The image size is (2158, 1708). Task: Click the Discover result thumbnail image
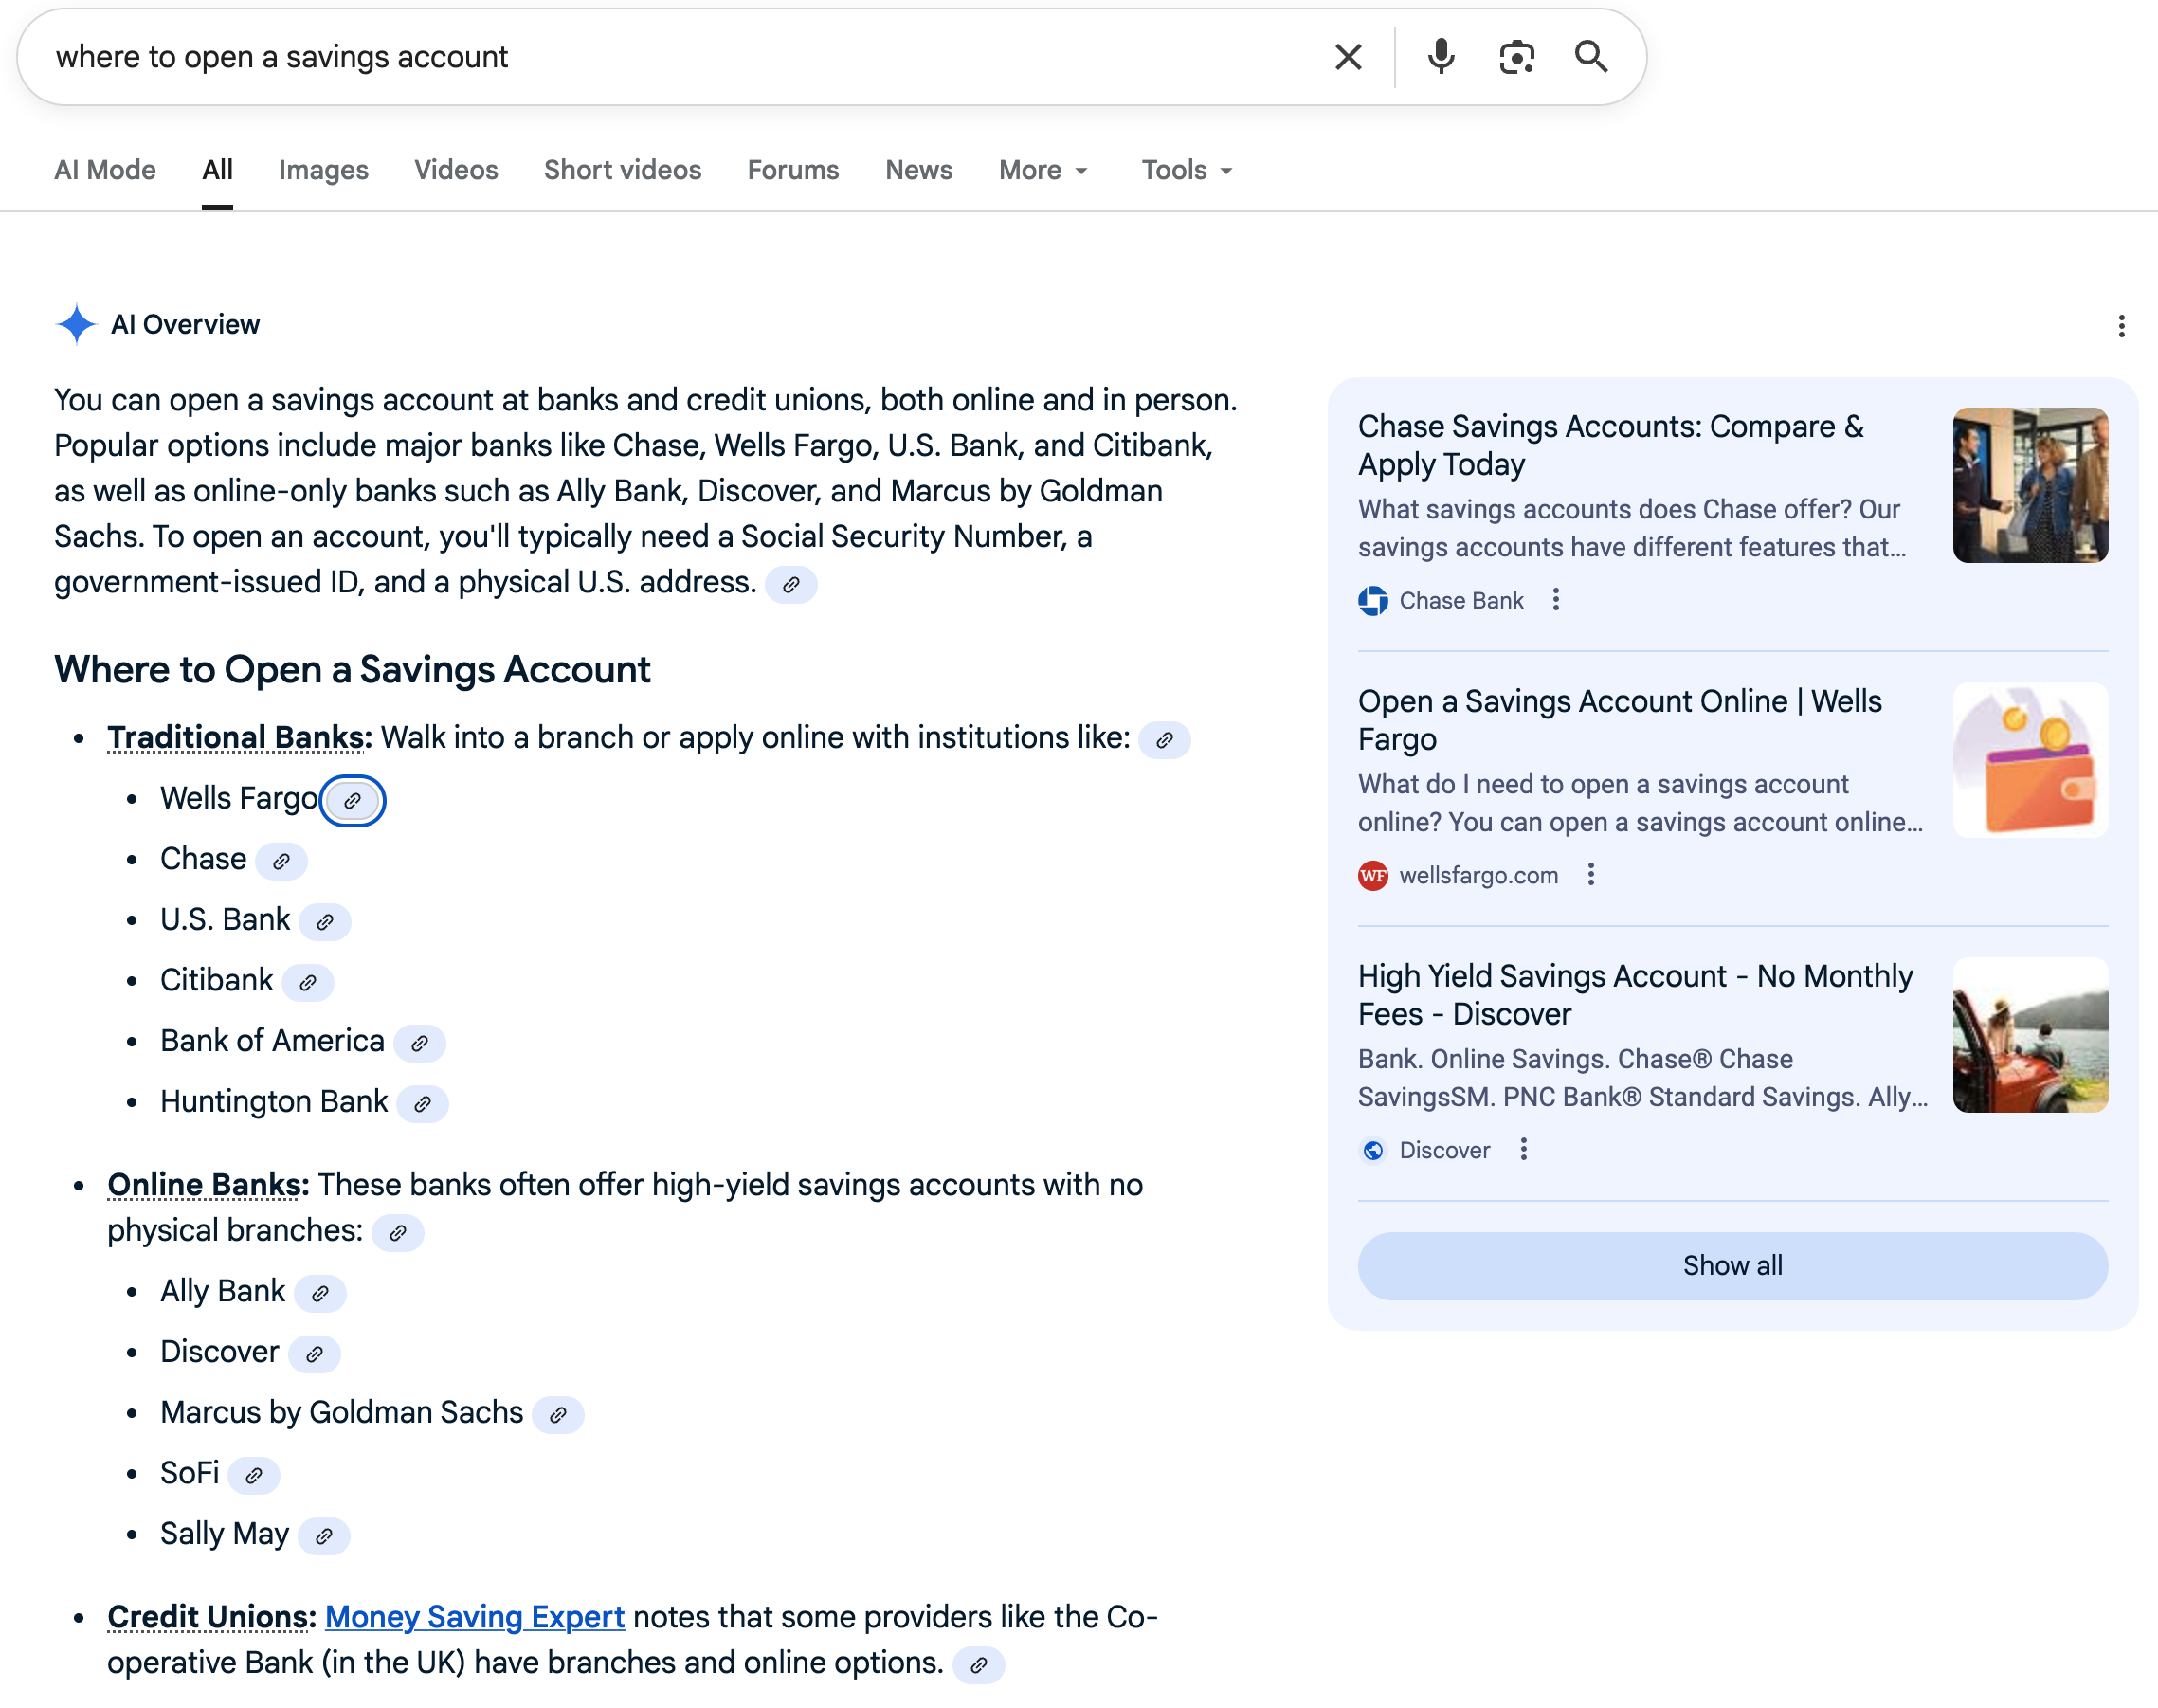point(2029,1035)
